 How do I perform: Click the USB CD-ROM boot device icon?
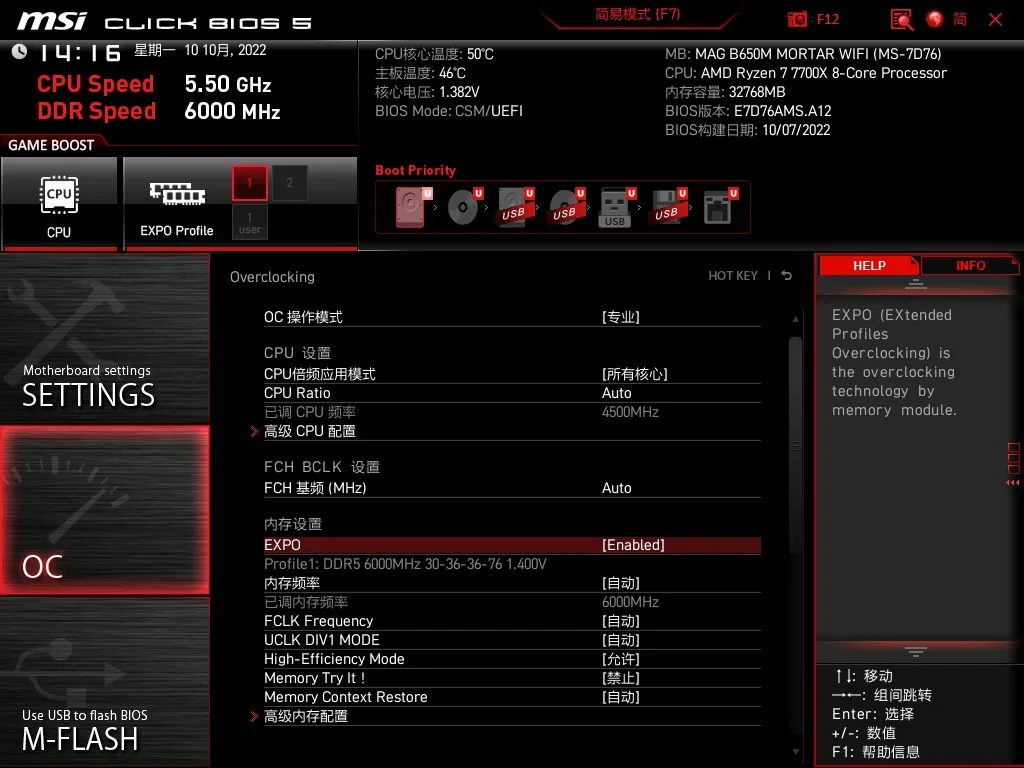tap(566, 207)
